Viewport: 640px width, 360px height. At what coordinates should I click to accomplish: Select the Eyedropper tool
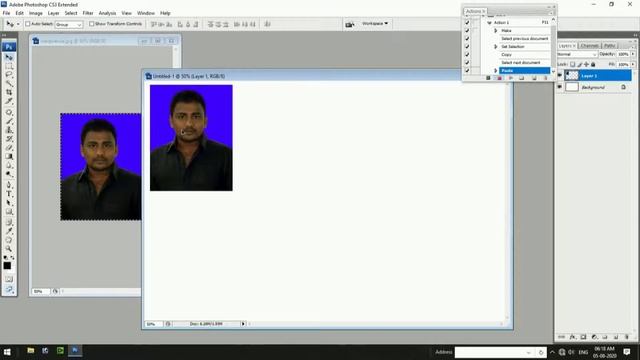point(9,231)
